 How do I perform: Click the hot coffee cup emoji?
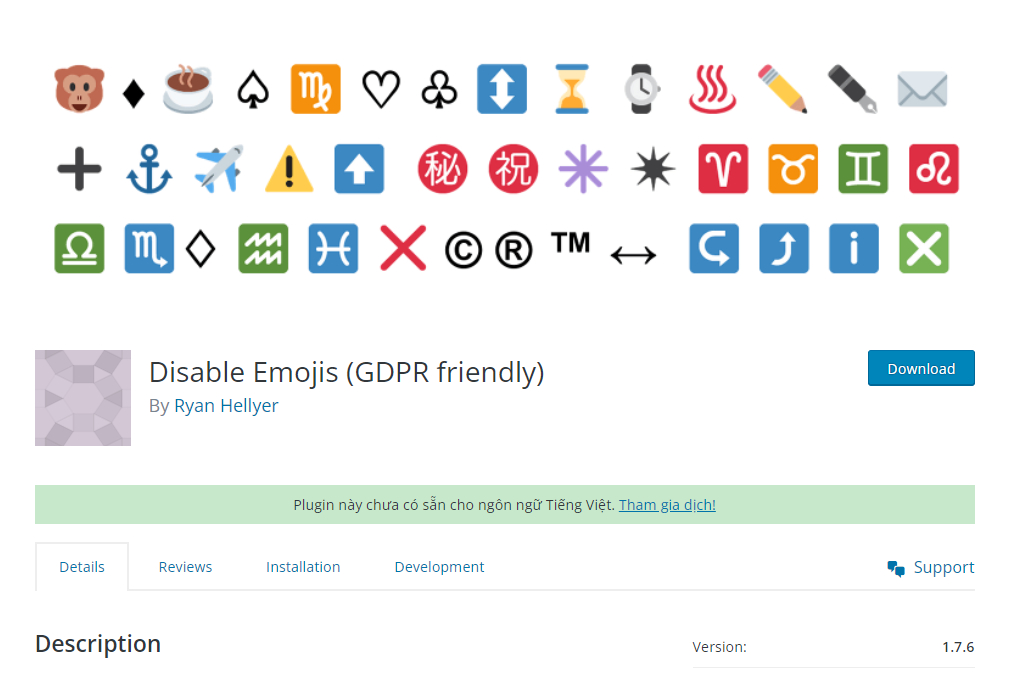tap(188, 89)
